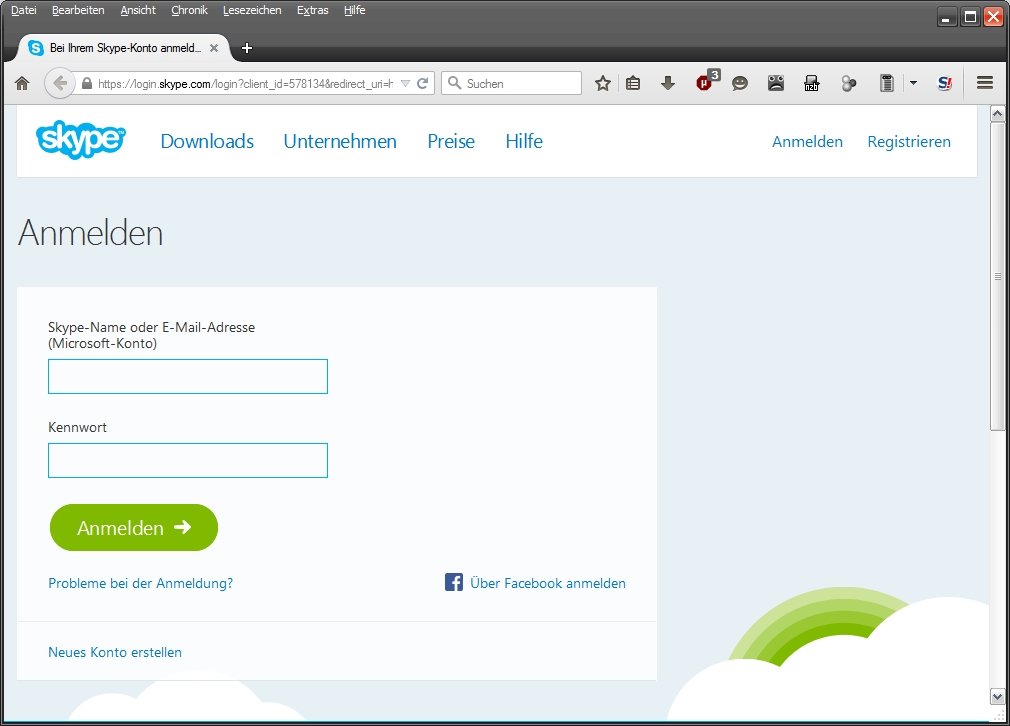Show bookmarks list icon
This screenshot has width=1010, height=726.
633,83
